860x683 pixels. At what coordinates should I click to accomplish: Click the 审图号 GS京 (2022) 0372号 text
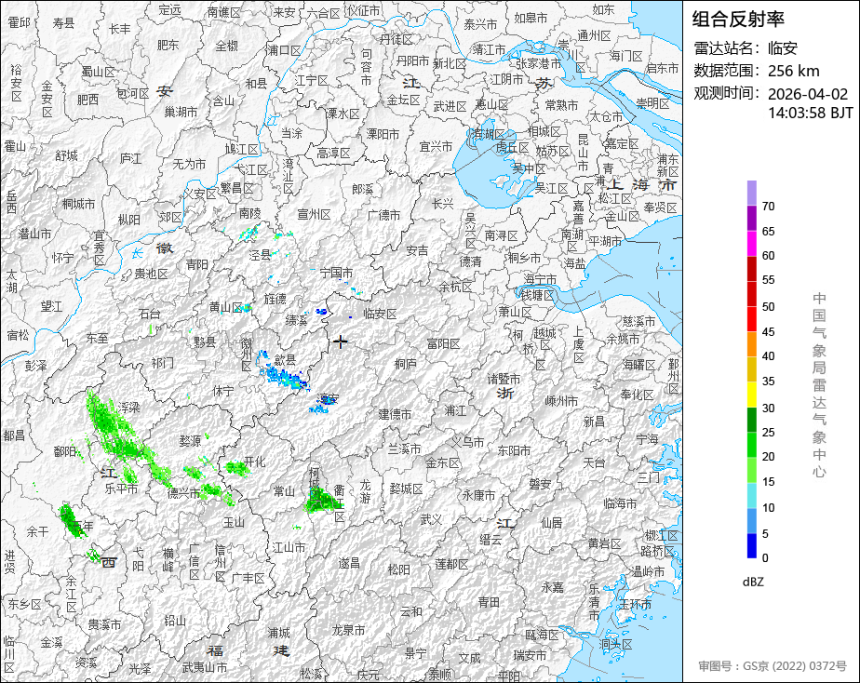(772, 665)
